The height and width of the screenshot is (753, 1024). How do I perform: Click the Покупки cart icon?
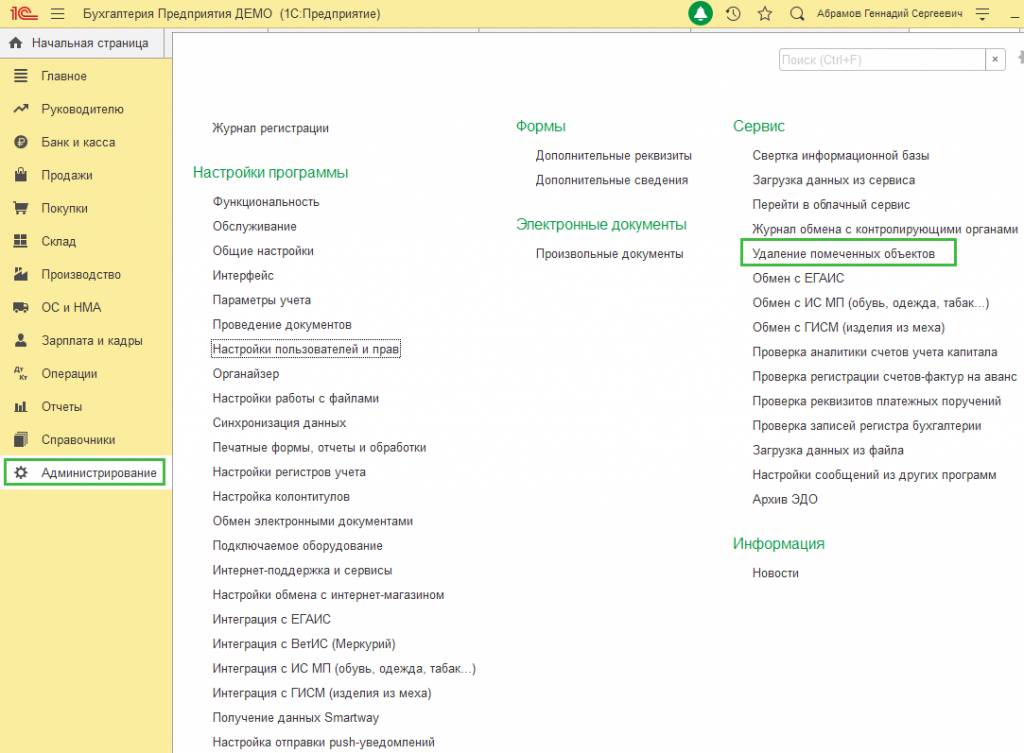point(21,208)
